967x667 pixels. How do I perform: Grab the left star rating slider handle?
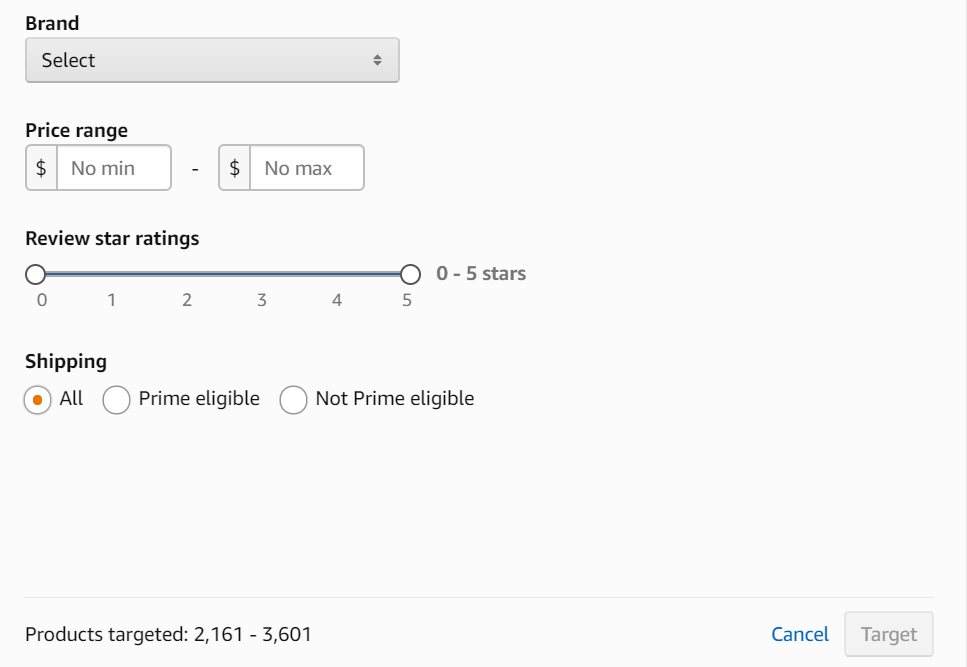click(x=35, y=274)
